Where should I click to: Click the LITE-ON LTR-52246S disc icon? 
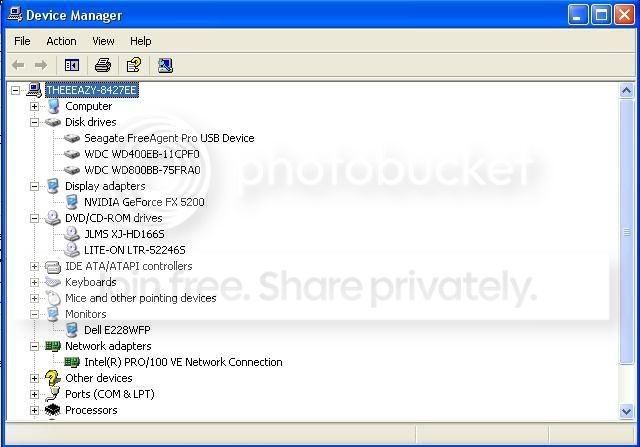(72, 250)
